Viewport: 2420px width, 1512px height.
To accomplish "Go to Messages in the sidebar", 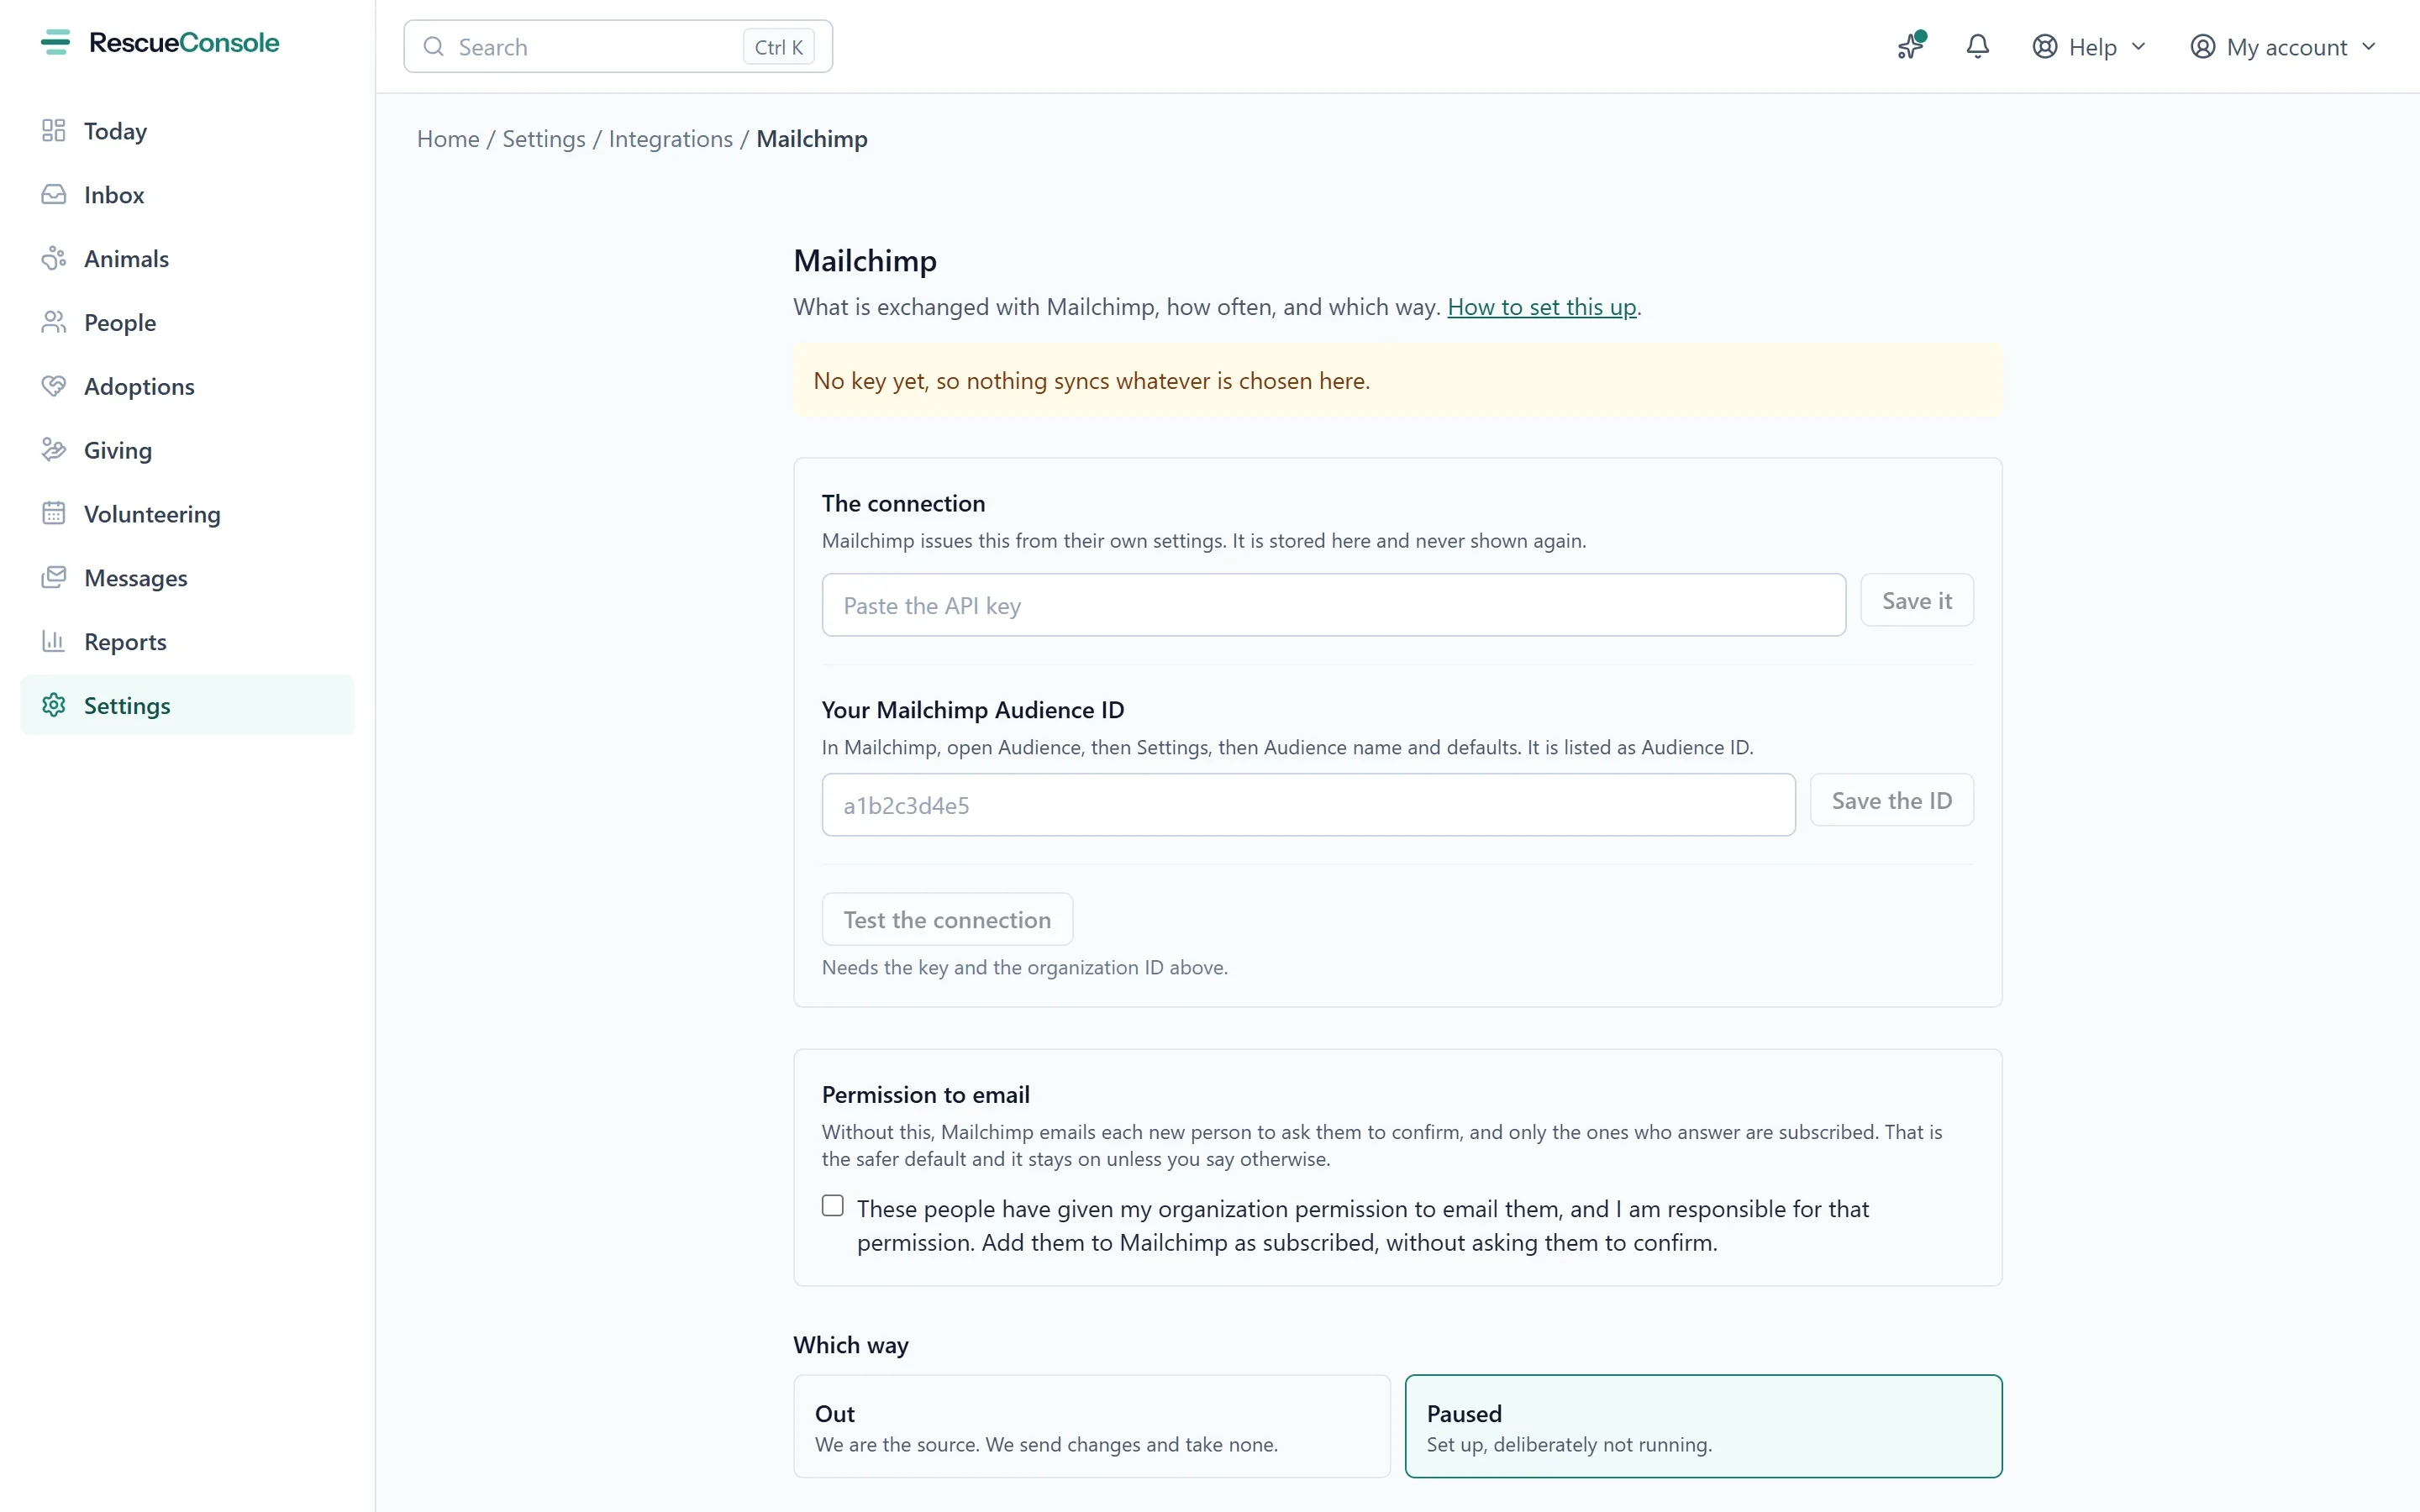I will click(187, 578).
